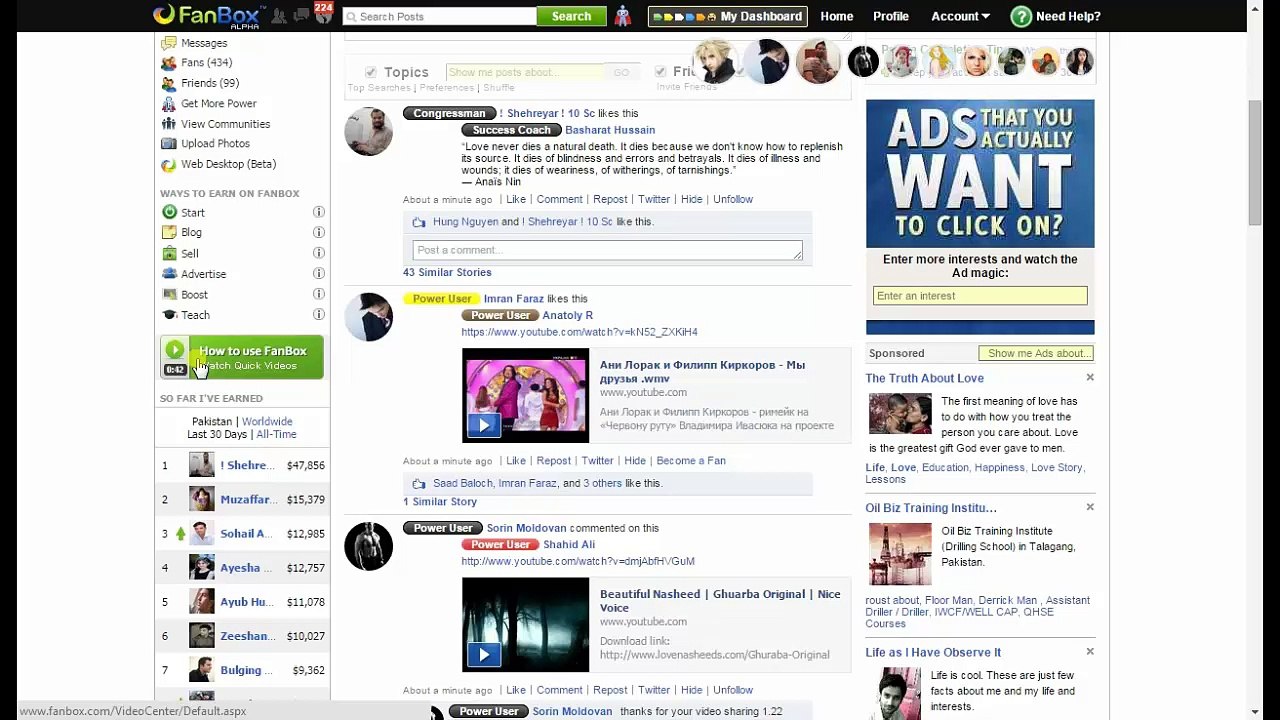Viewport: 1280px width, 720px height.
Task: Toggle the Friends filter checkbox
Action: click(660, 72)
